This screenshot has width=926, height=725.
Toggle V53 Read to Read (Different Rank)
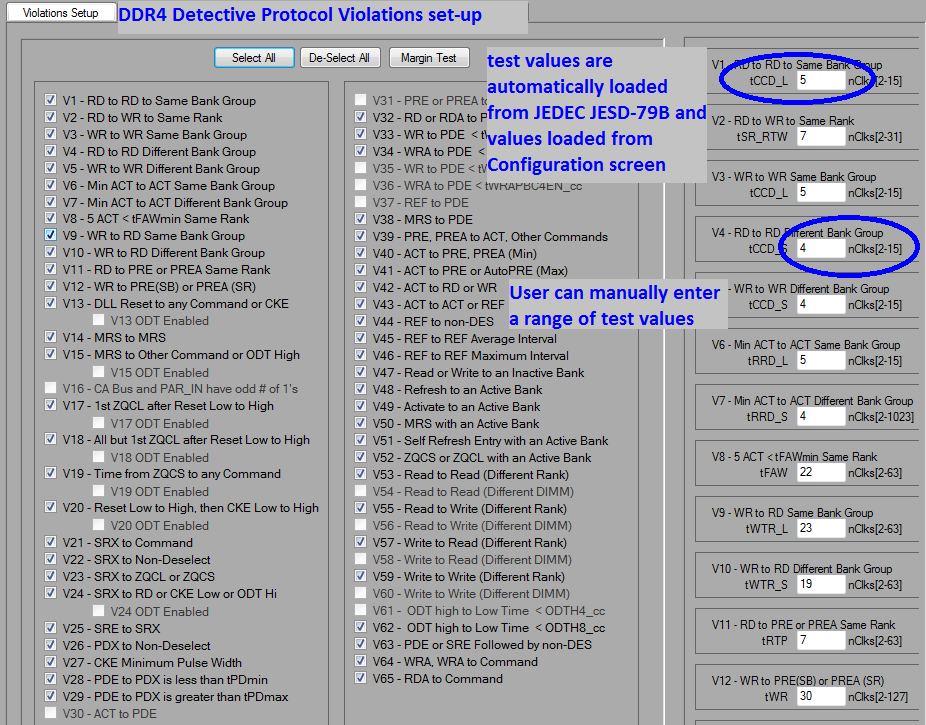coord(360,474)
